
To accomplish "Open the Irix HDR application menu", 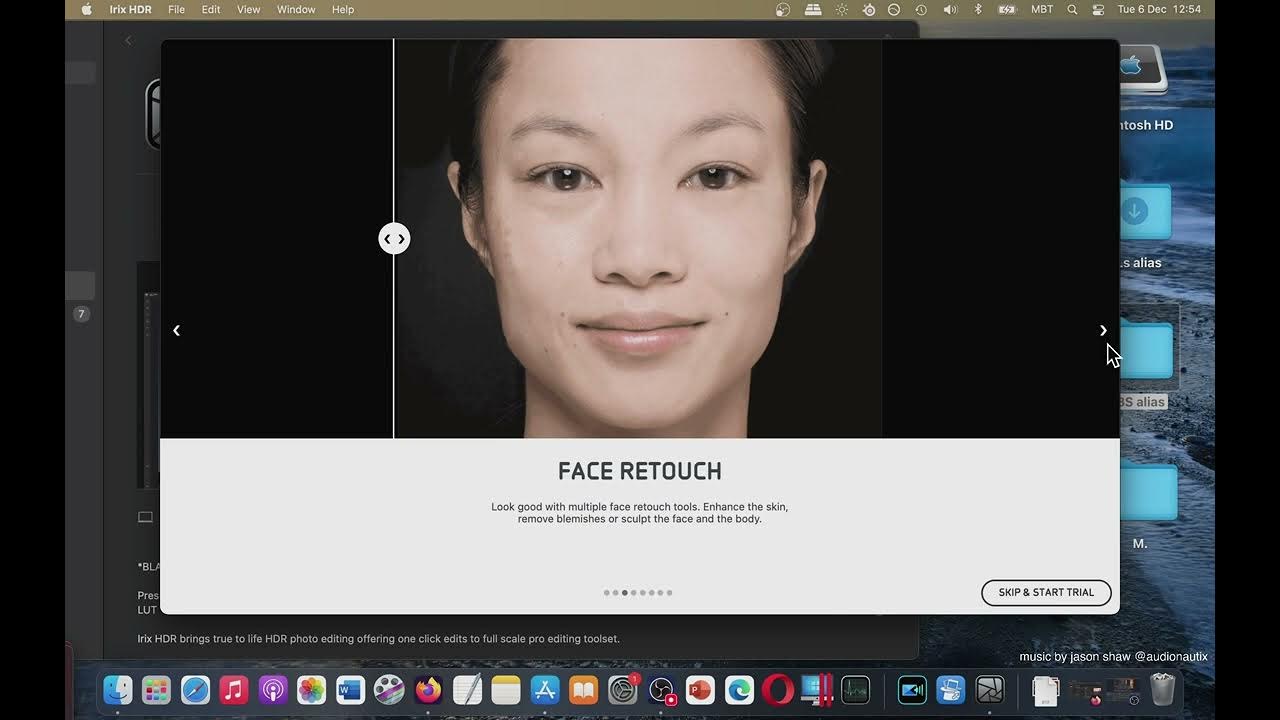I will (130, 9).
